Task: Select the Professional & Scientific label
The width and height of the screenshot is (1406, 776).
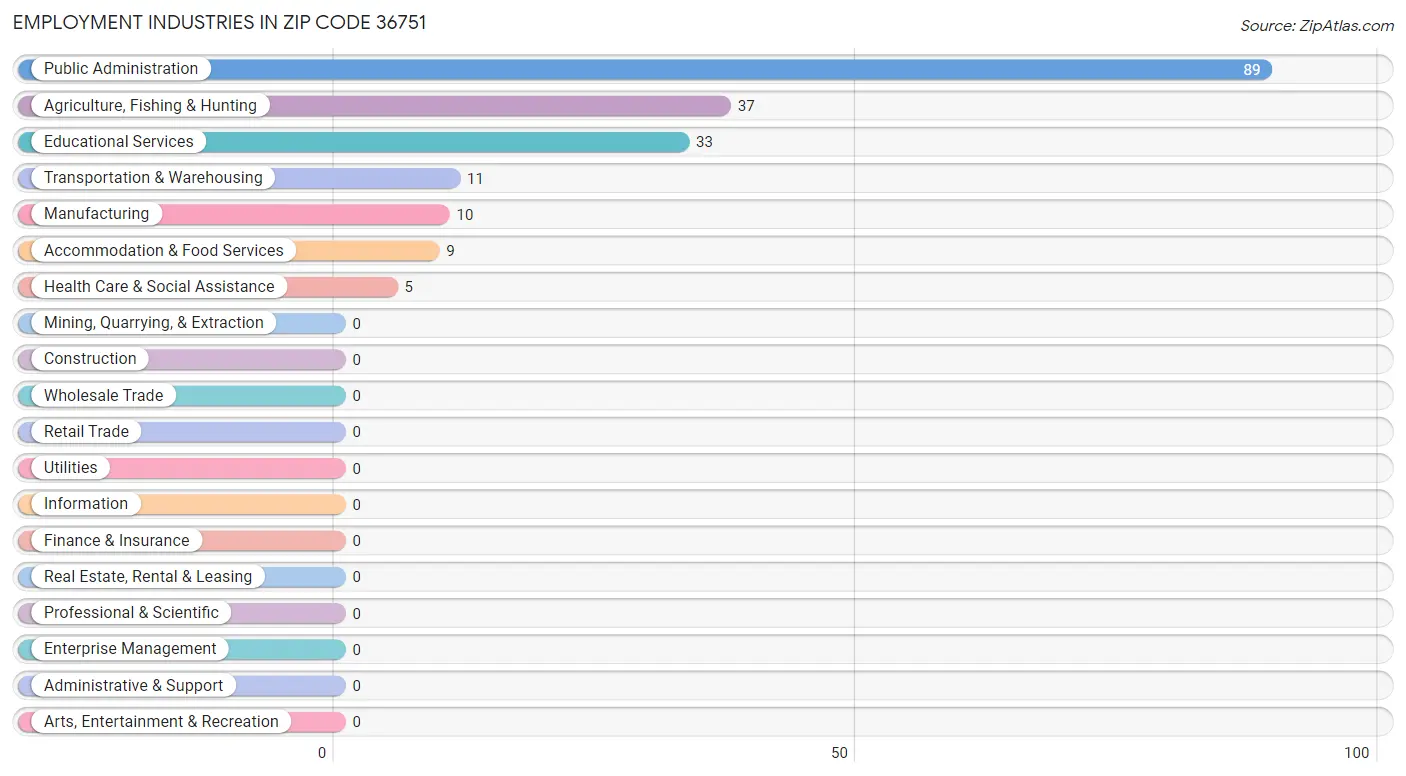Action: 131,613
